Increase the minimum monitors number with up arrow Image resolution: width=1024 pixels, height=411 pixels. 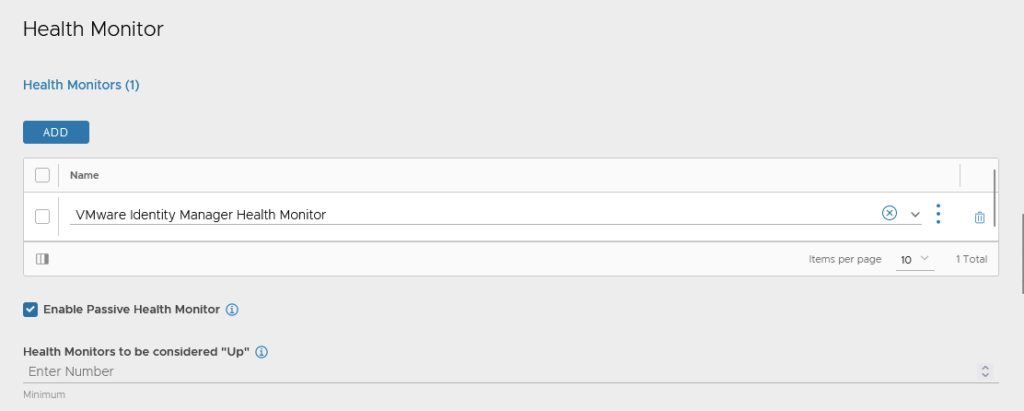pos(985,368)
